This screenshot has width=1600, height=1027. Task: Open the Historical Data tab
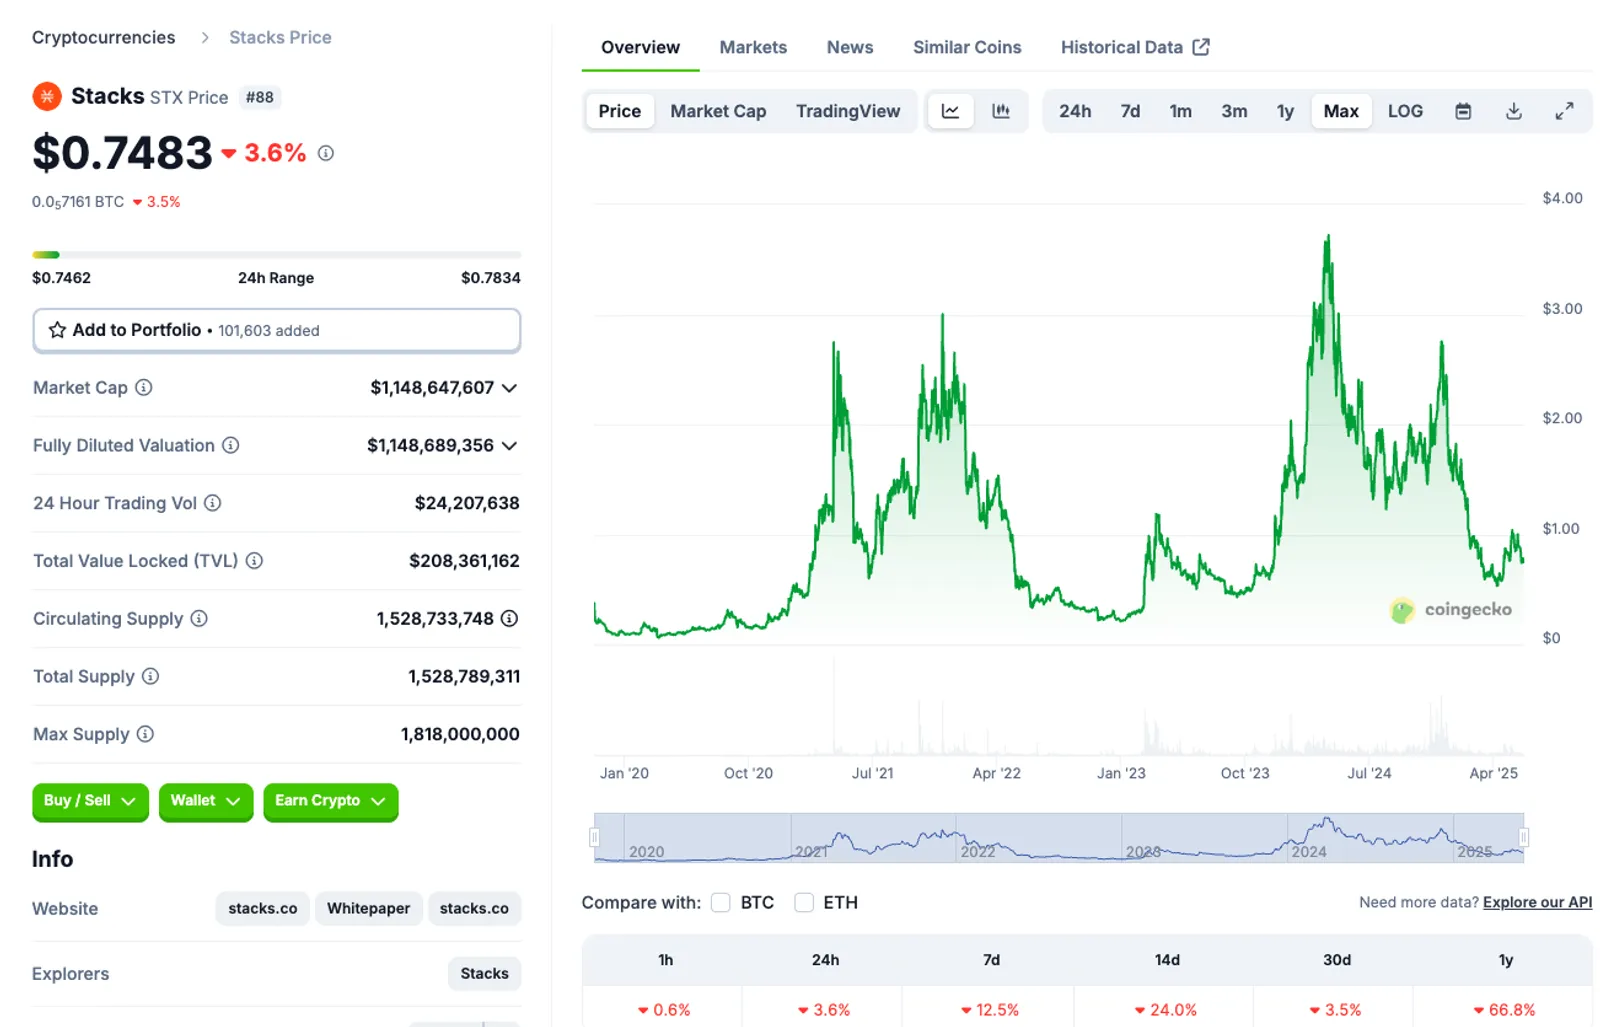[1135, 47]
